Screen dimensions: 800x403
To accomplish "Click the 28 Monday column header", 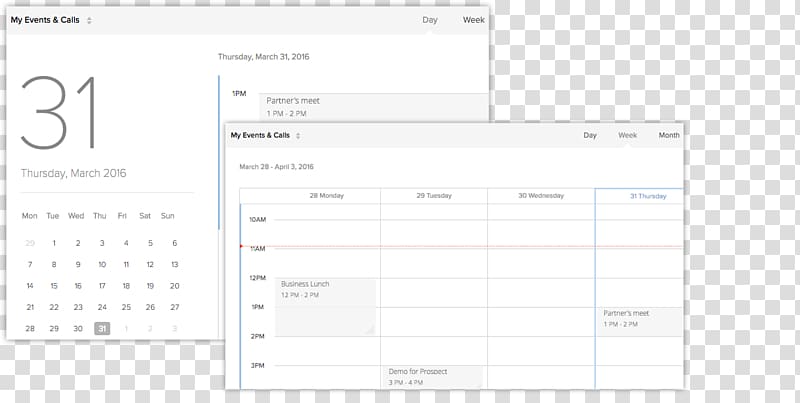I will [326, 196].
